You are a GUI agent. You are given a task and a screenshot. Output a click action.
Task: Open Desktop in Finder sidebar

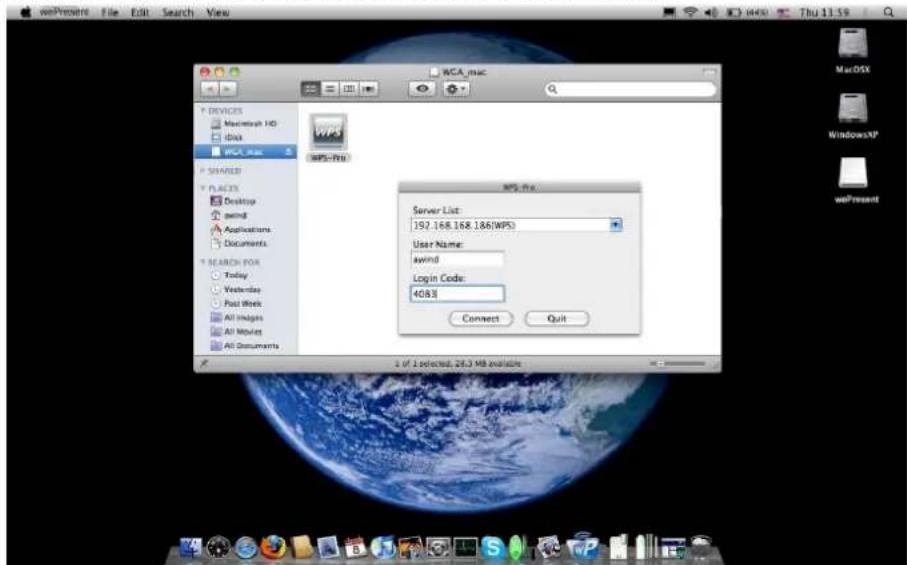(x=233, y=201)
